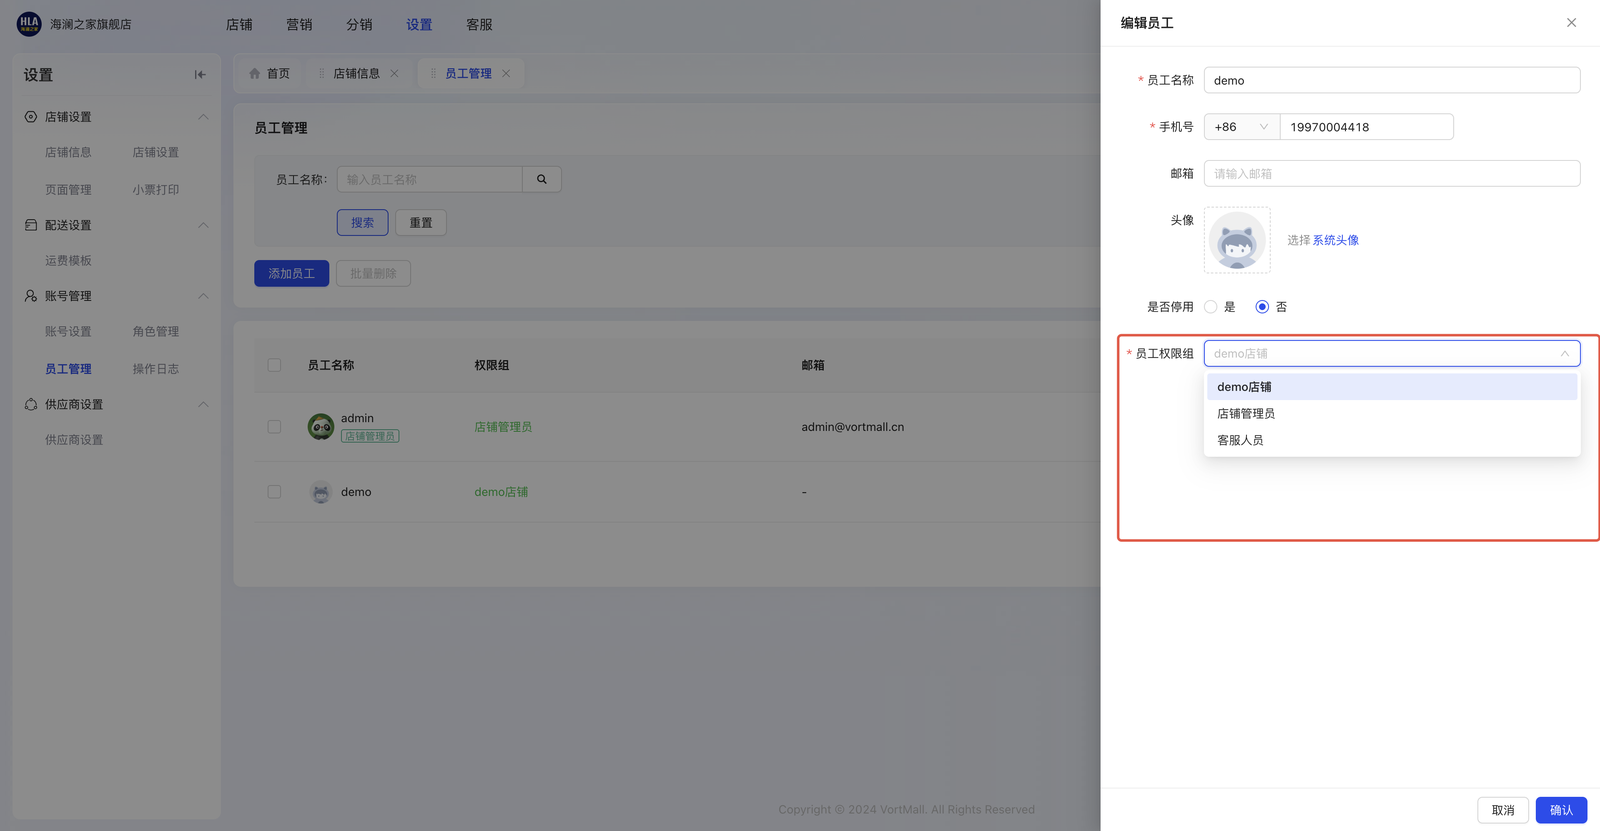Click the HLA store logo icon

(29, 24)
